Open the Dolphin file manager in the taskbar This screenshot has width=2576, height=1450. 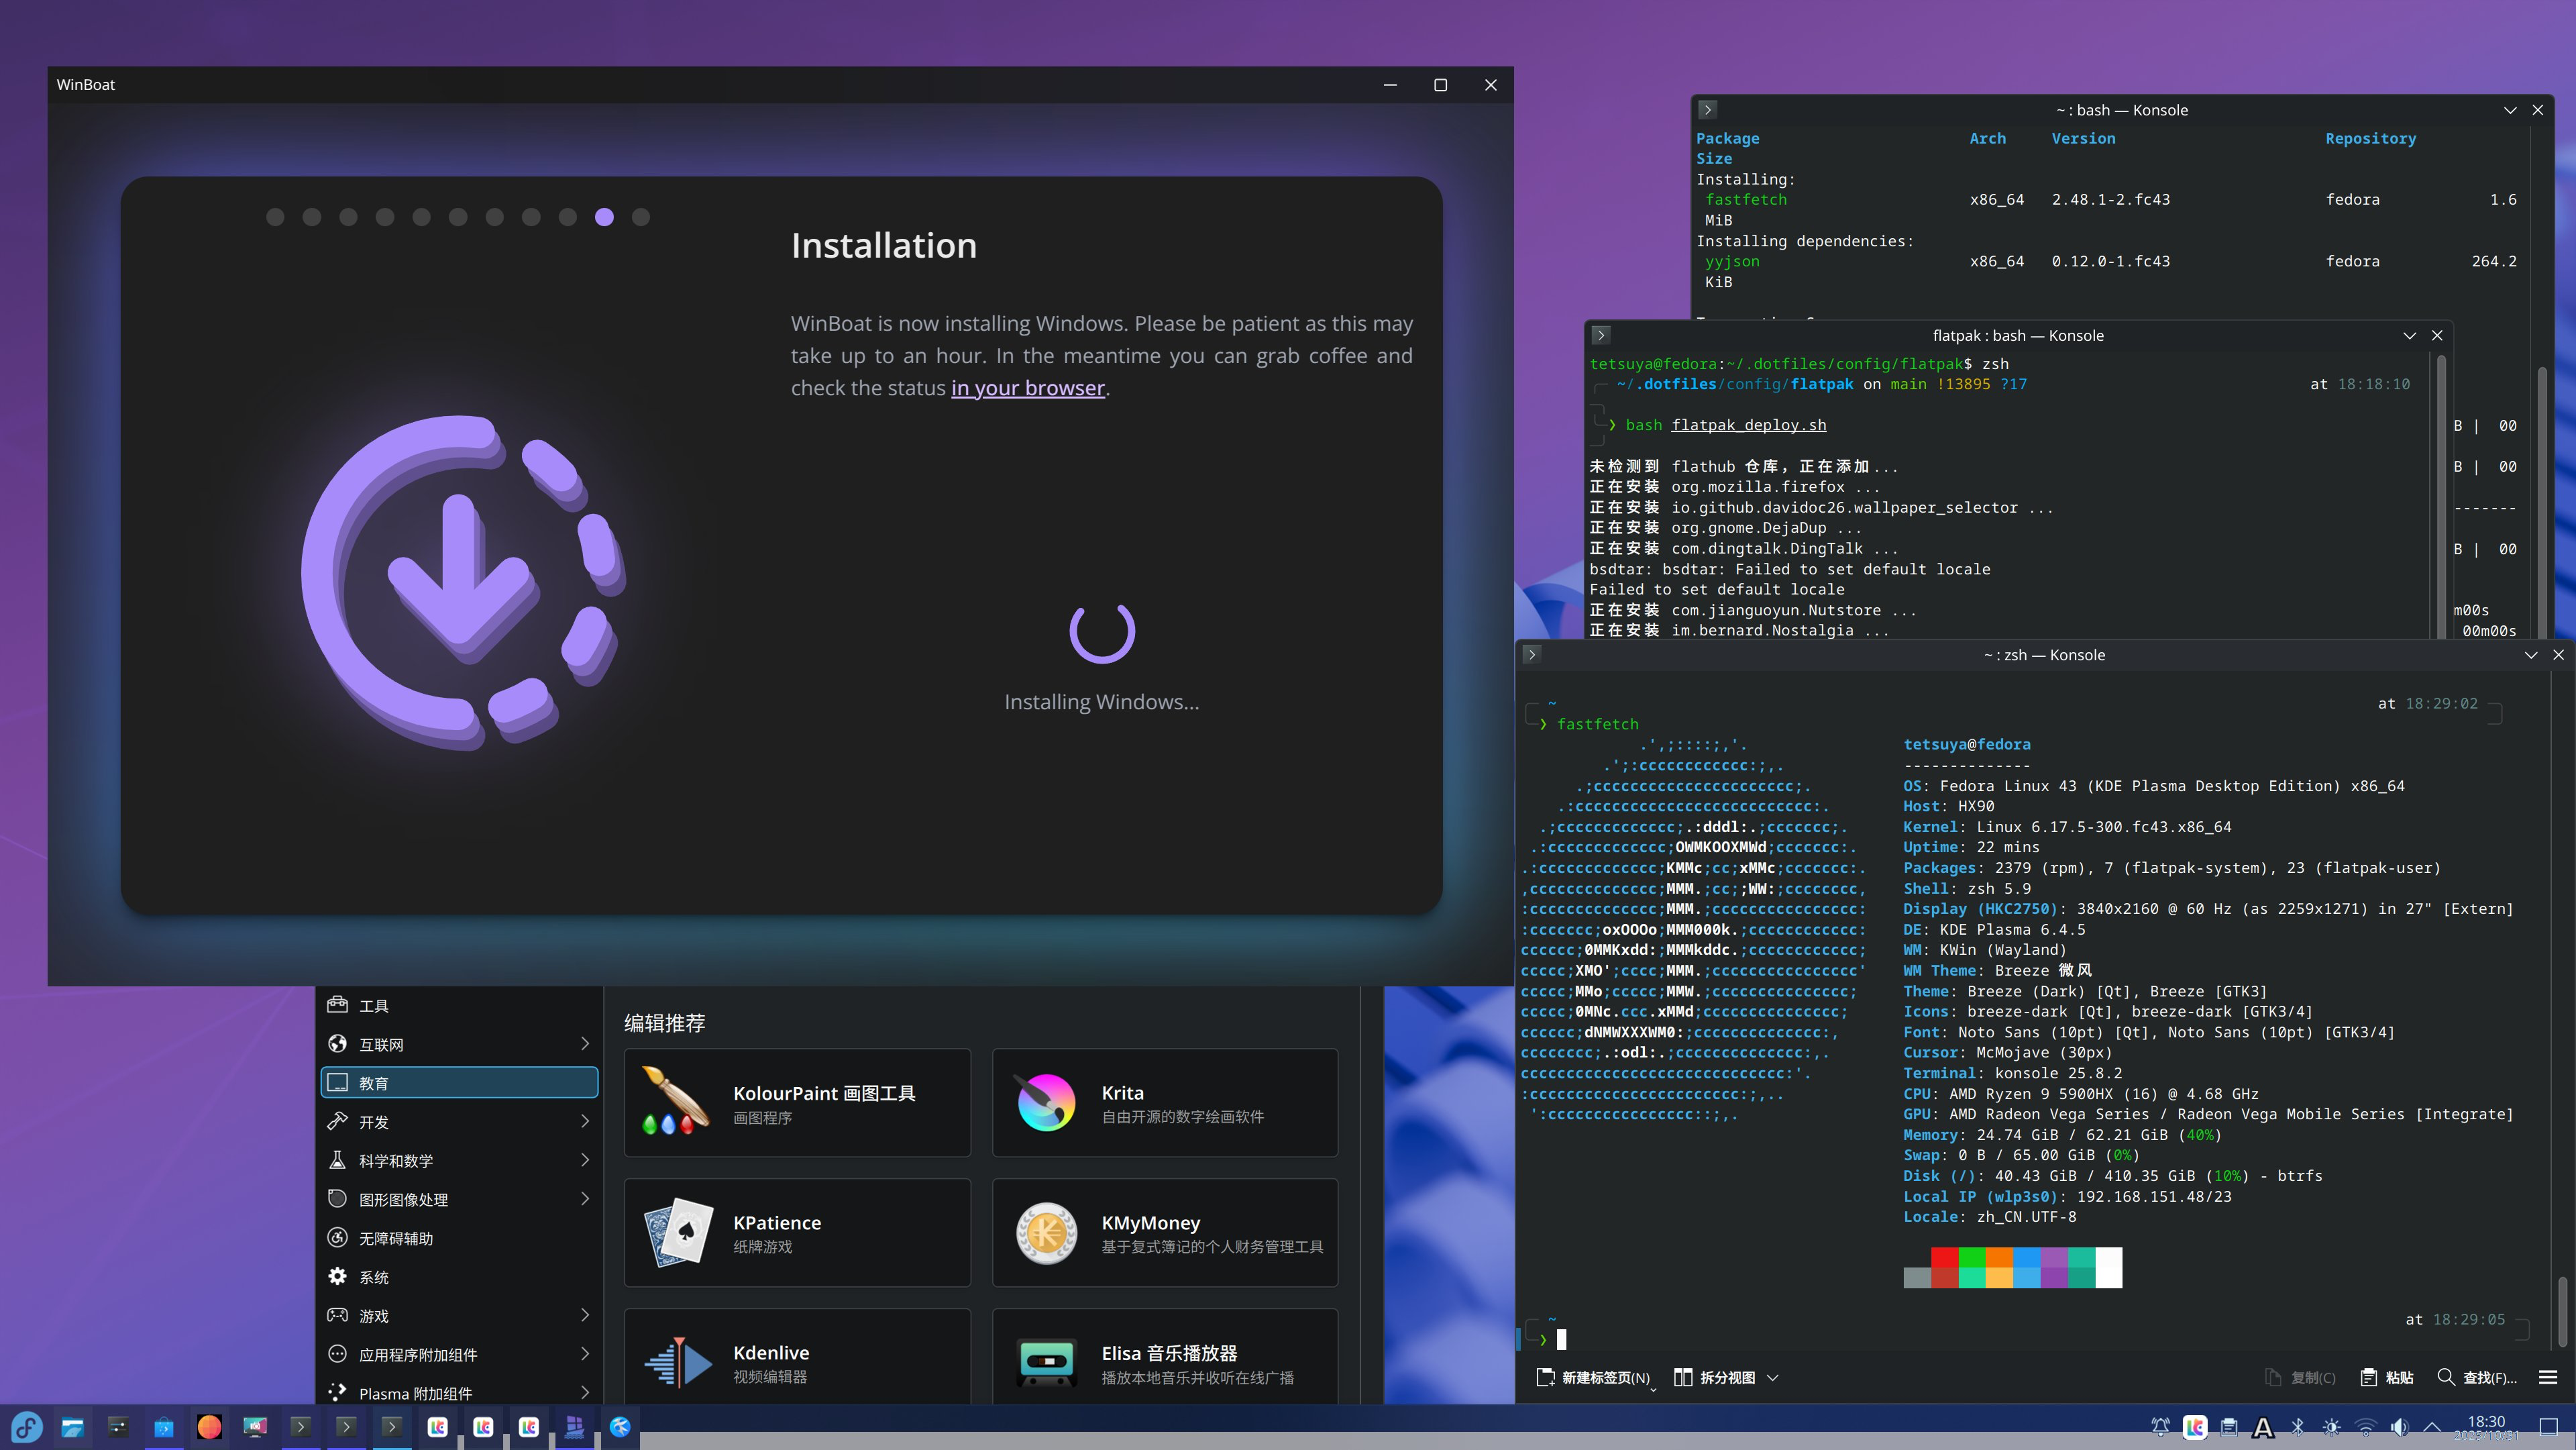coord(72,1426)
